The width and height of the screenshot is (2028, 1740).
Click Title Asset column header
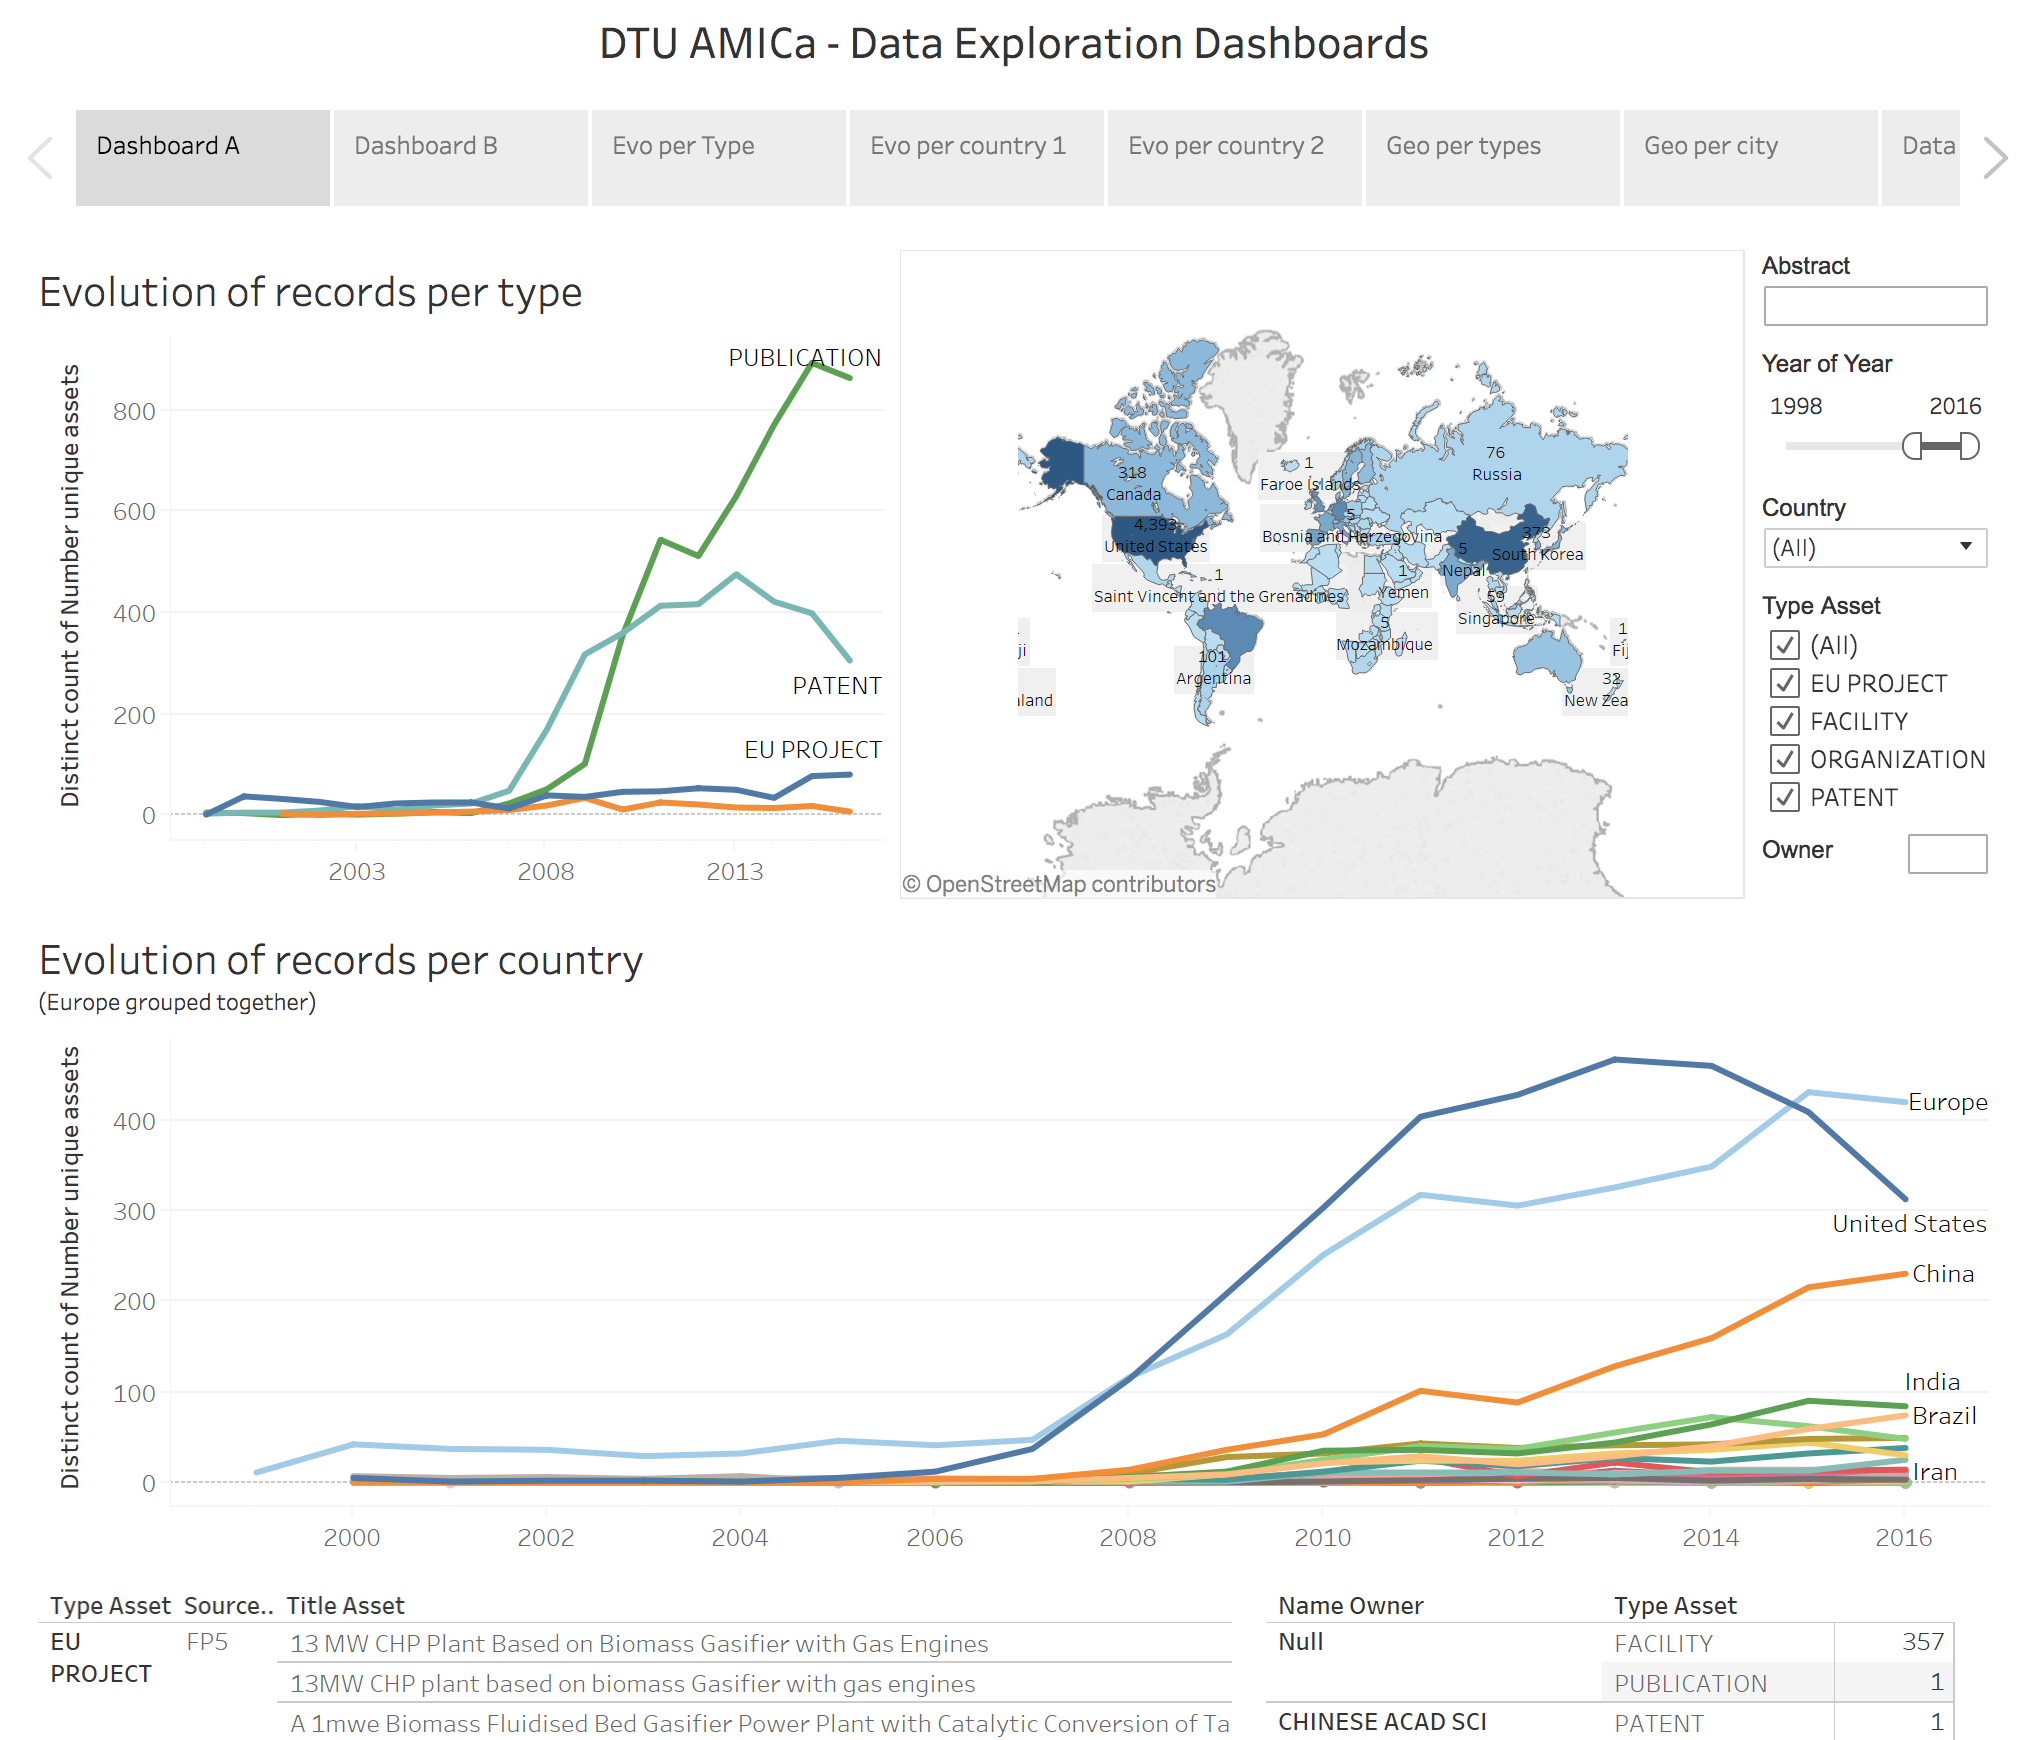pyautogui.click(x=345, y=1606)
